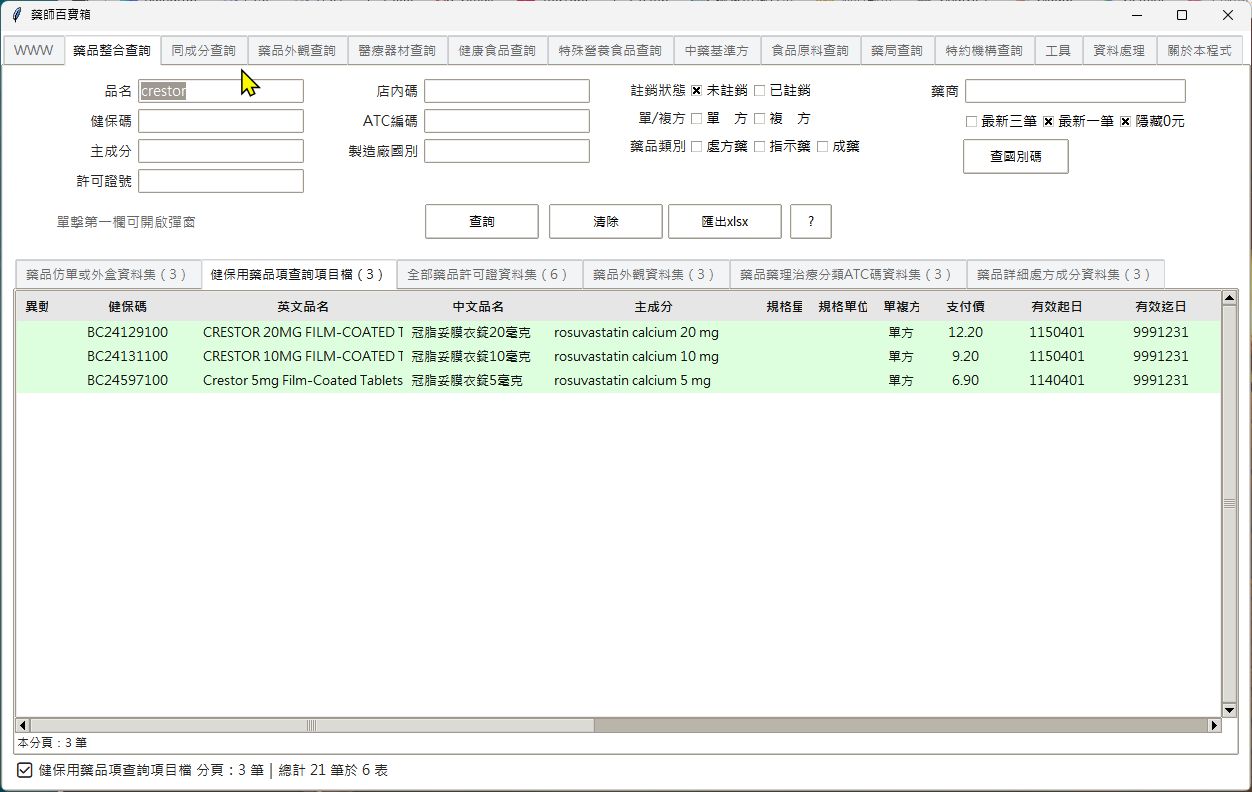Focus the 藥商 input field
The image size is (1252, 792).
click(x=1075, y=91)
